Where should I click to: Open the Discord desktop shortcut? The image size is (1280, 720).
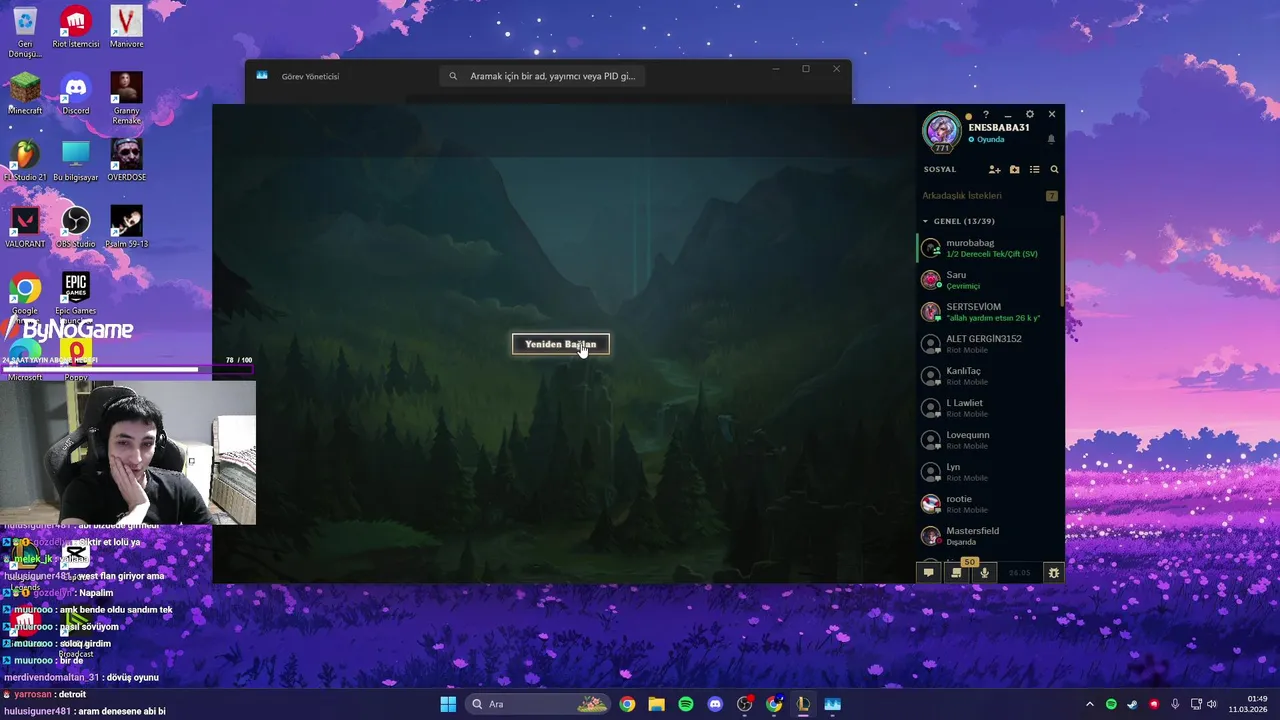[75, 94]
